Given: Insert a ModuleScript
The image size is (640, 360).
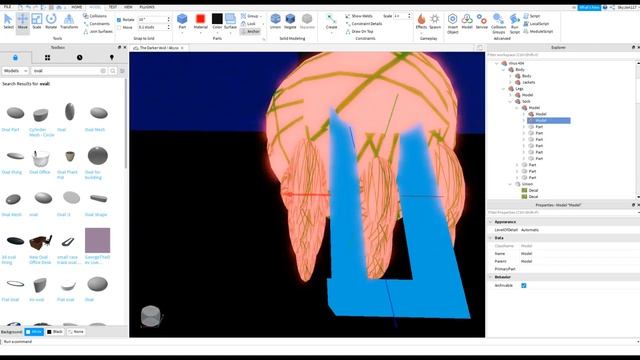Looking at the screenshot, I should coord(538,31).
